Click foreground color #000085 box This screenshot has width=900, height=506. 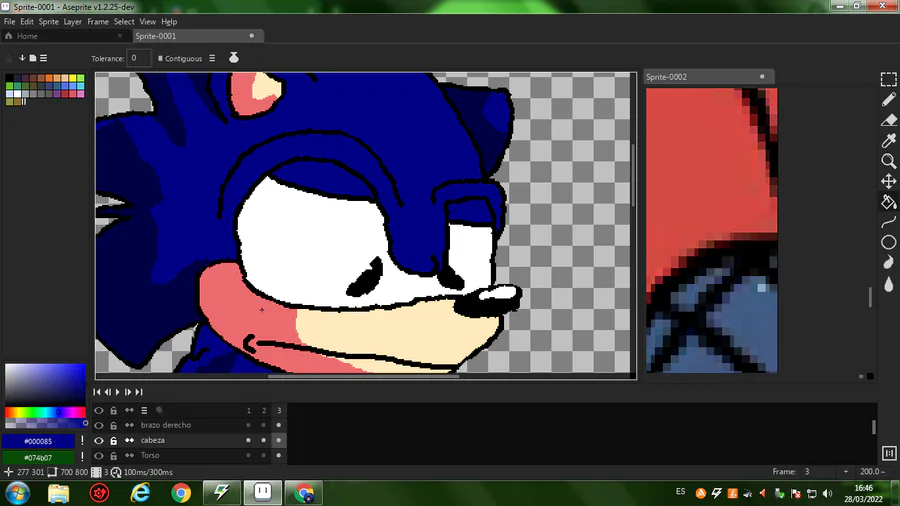(x=38, y=441)
